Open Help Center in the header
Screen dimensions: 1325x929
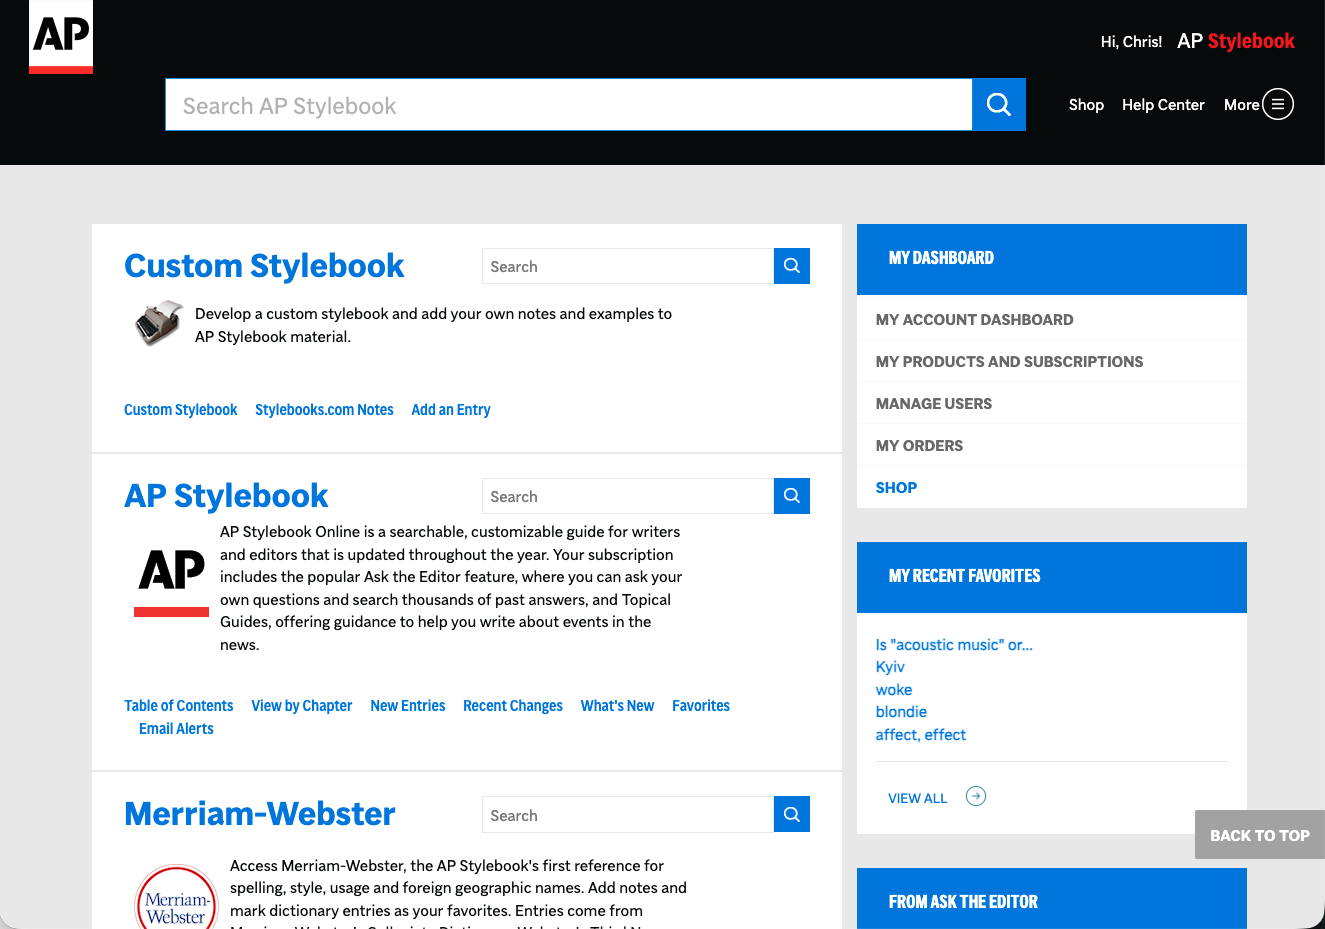click(1162, 105)
